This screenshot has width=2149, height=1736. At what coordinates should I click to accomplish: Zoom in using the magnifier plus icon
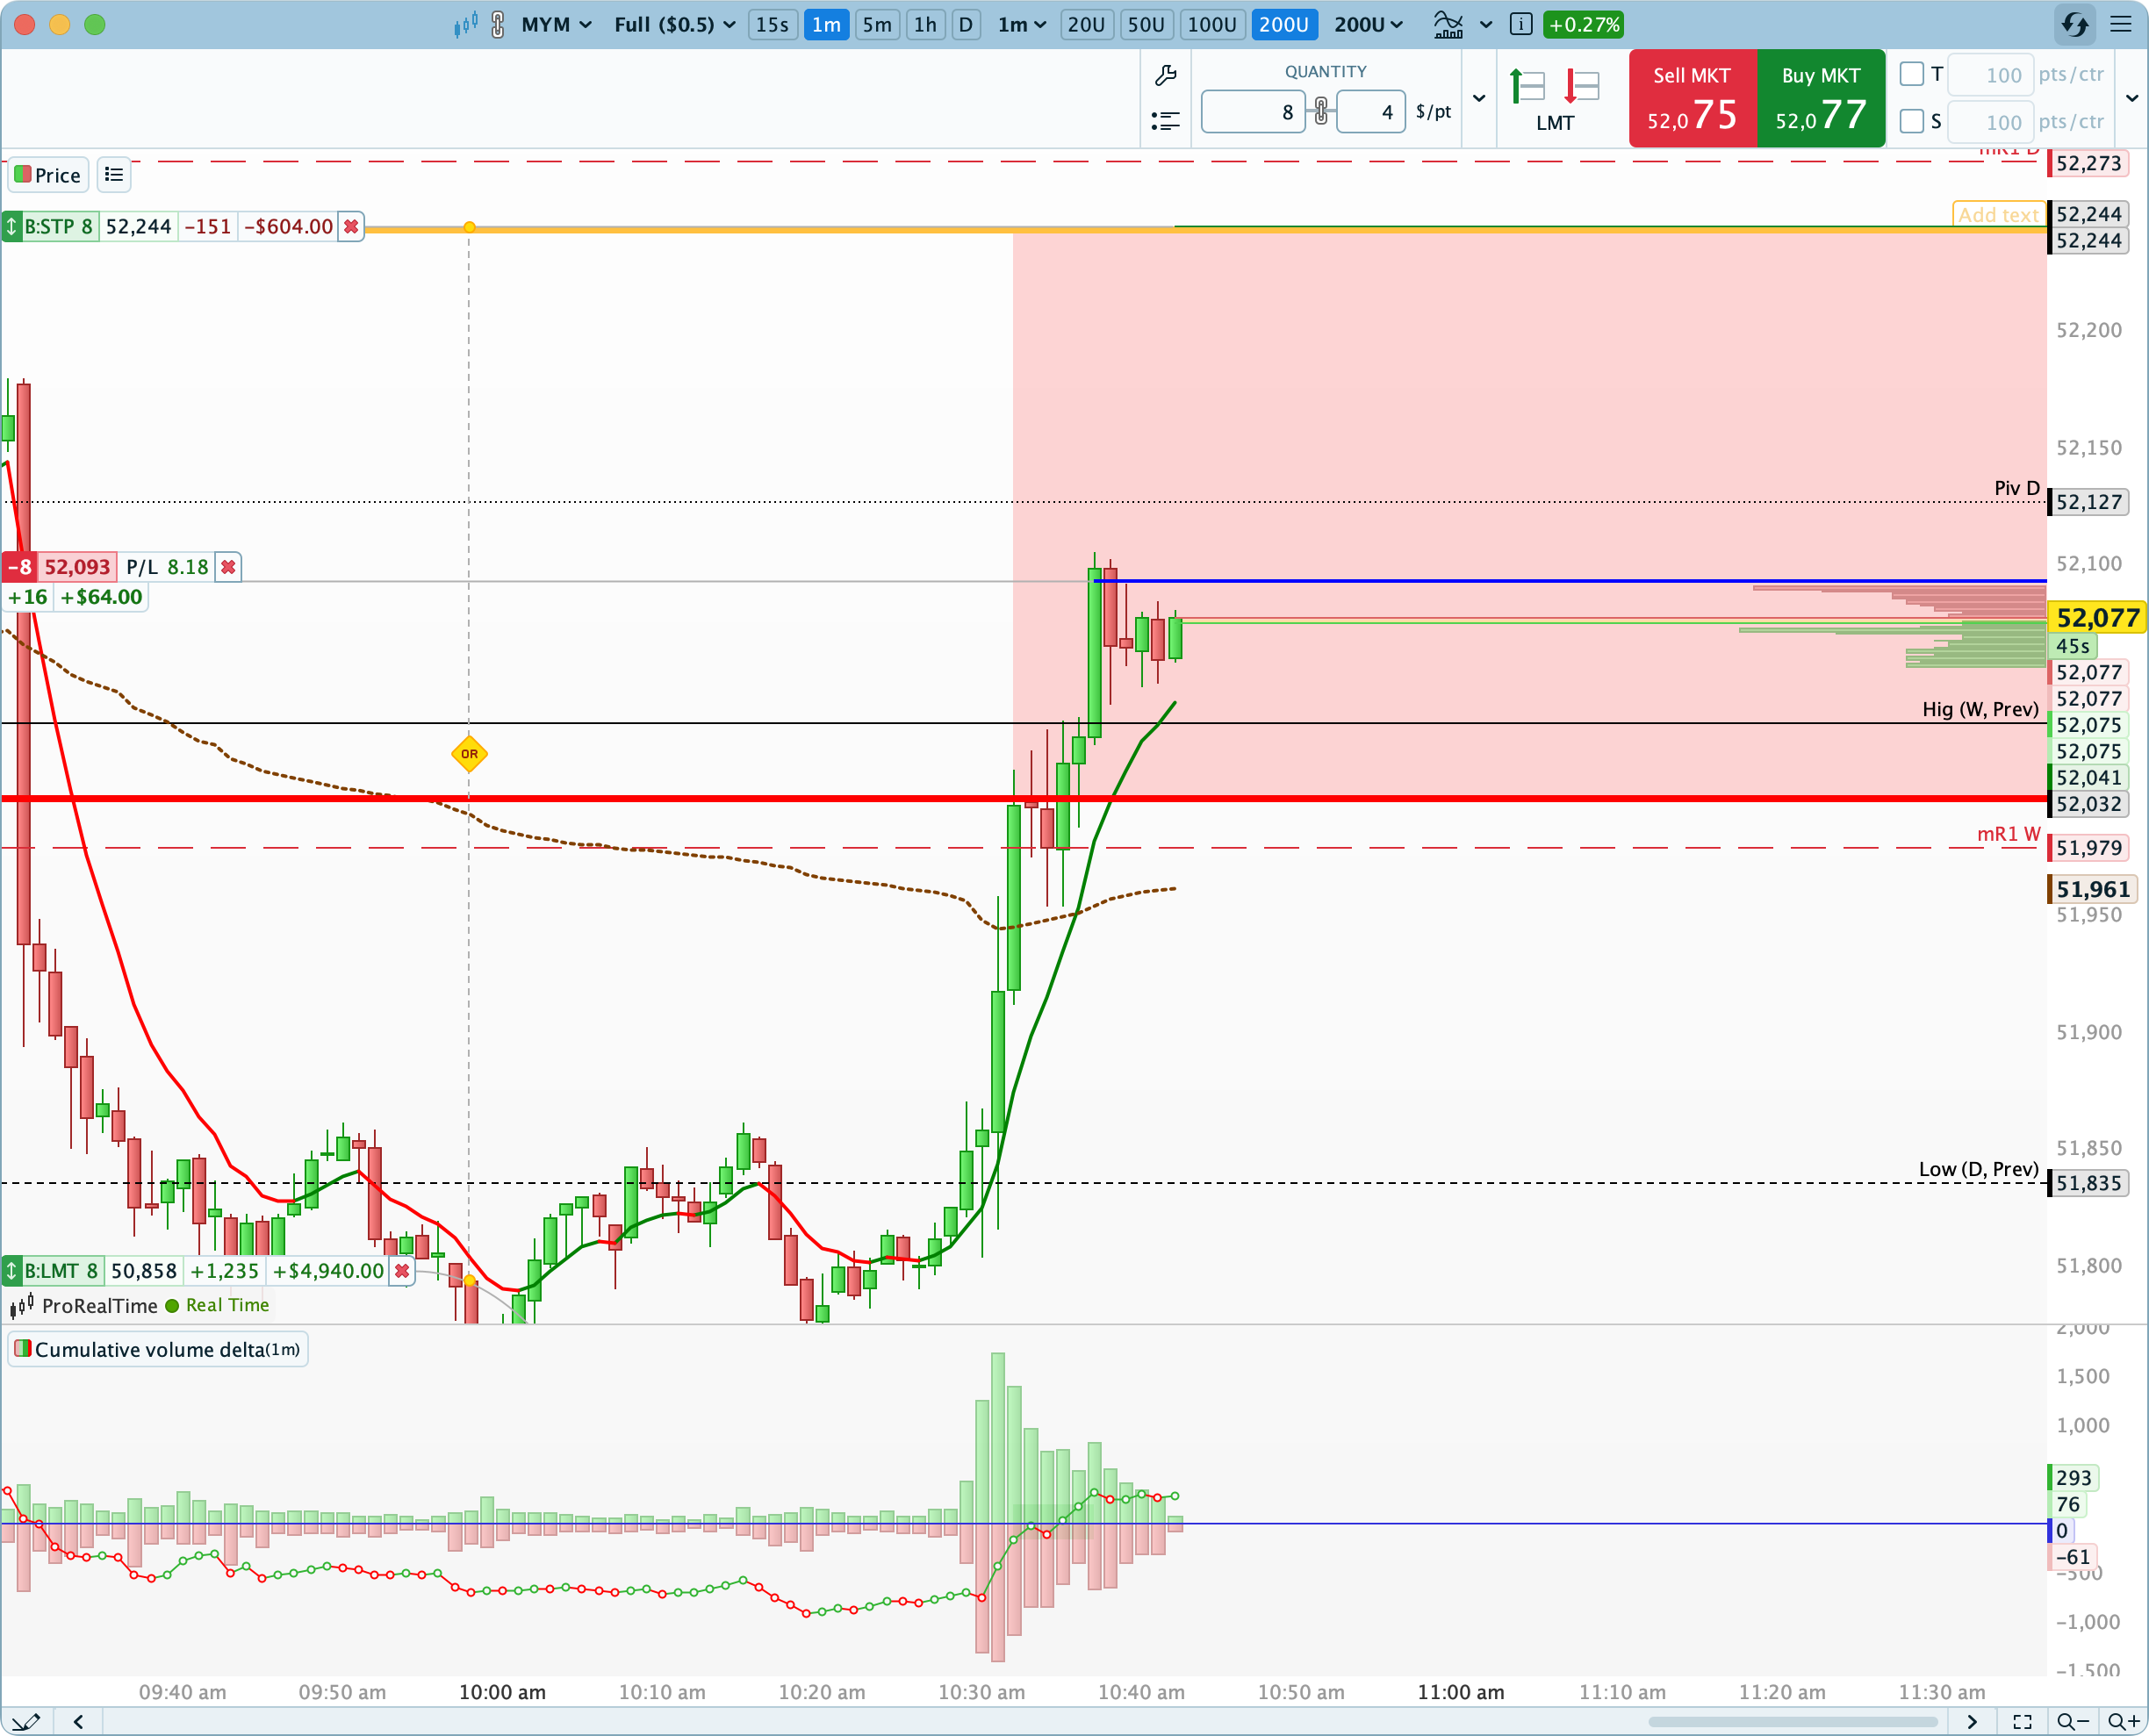(2123, 1721)
